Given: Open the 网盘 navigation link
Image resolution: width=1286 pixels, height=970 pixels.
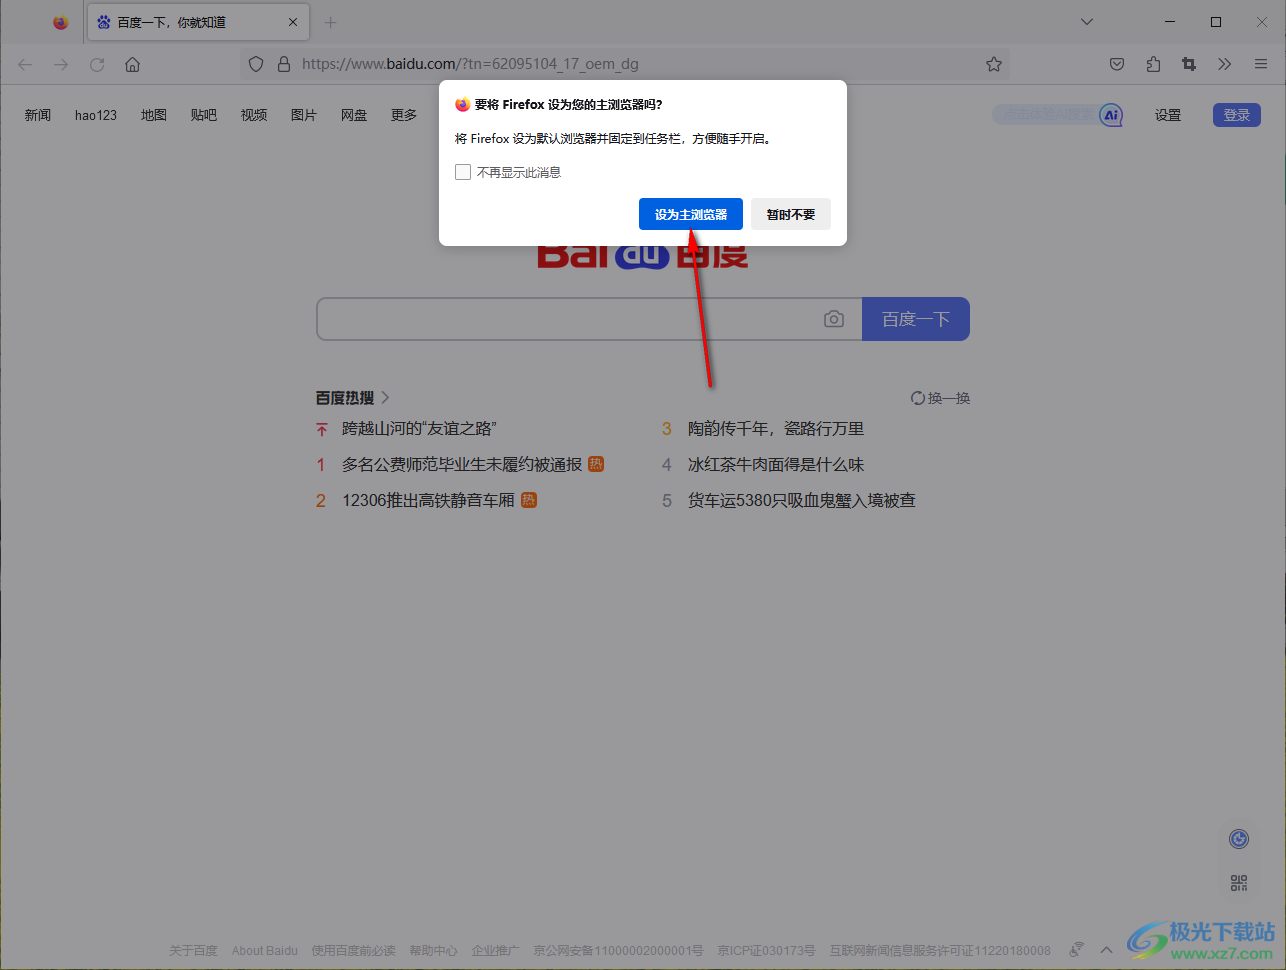Looking at the screenshot, I should tap(354, 115).
